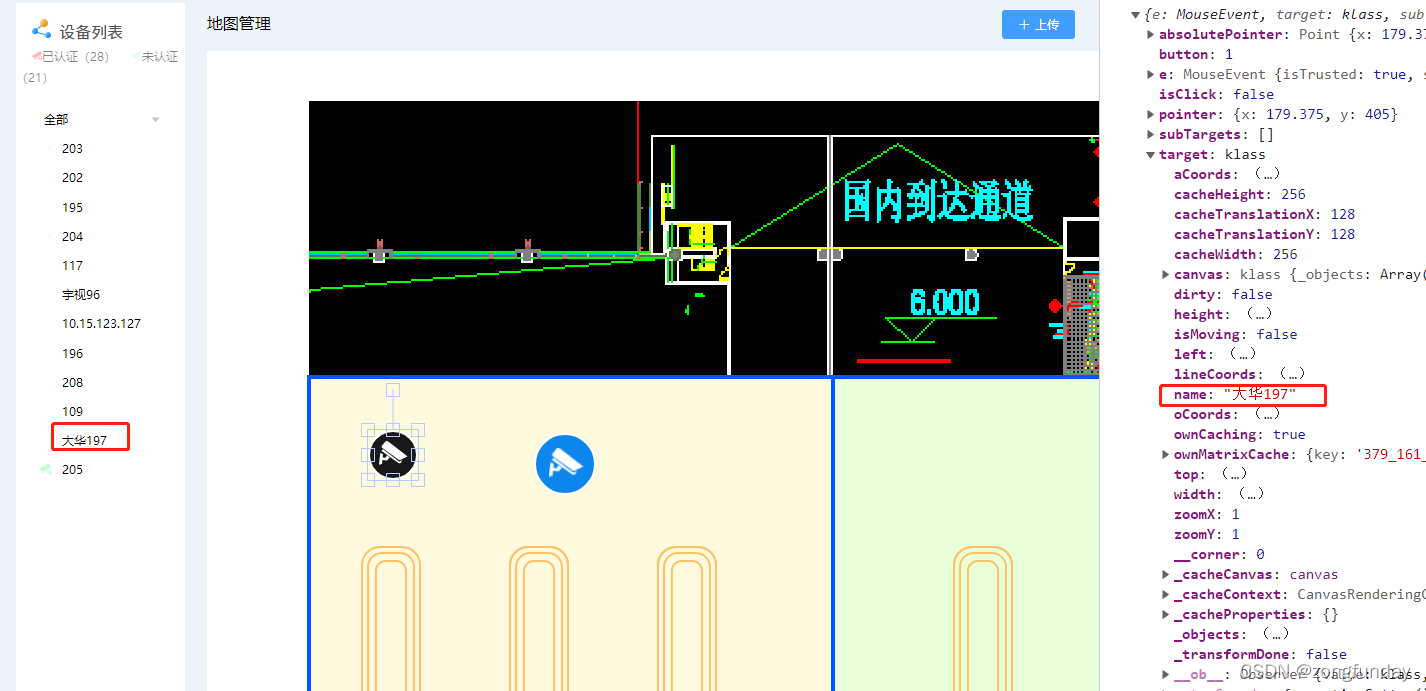Click the cacheTranslationX: 128 property
The image size is (1426, 691).
click(1264, 214)
